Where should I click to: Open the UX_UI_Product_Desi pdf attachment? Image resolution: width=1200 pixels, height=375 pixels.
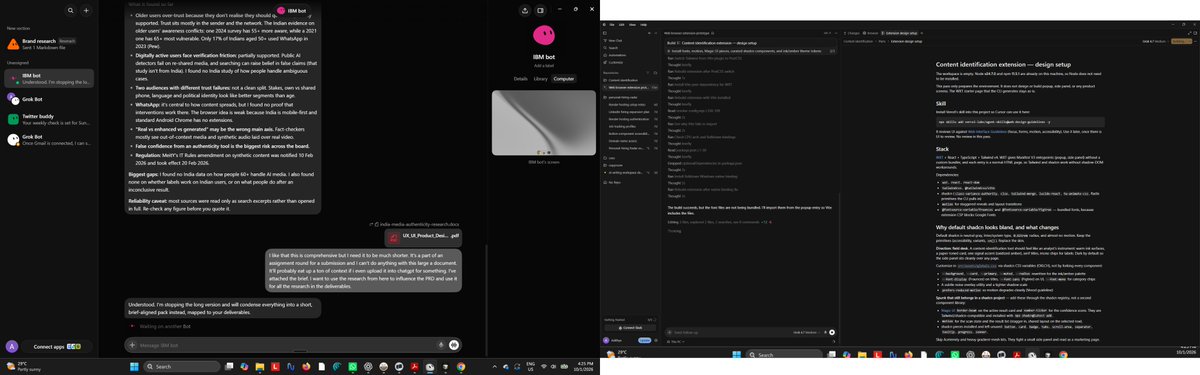(423, 237)
